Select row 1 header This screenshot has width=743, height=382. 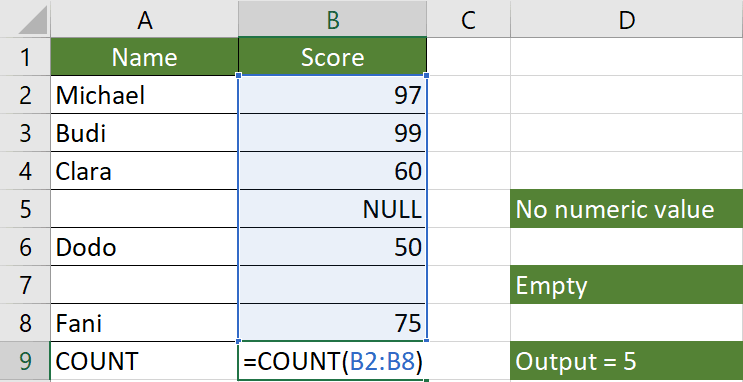pyautogui.click(x=25, y=57)
